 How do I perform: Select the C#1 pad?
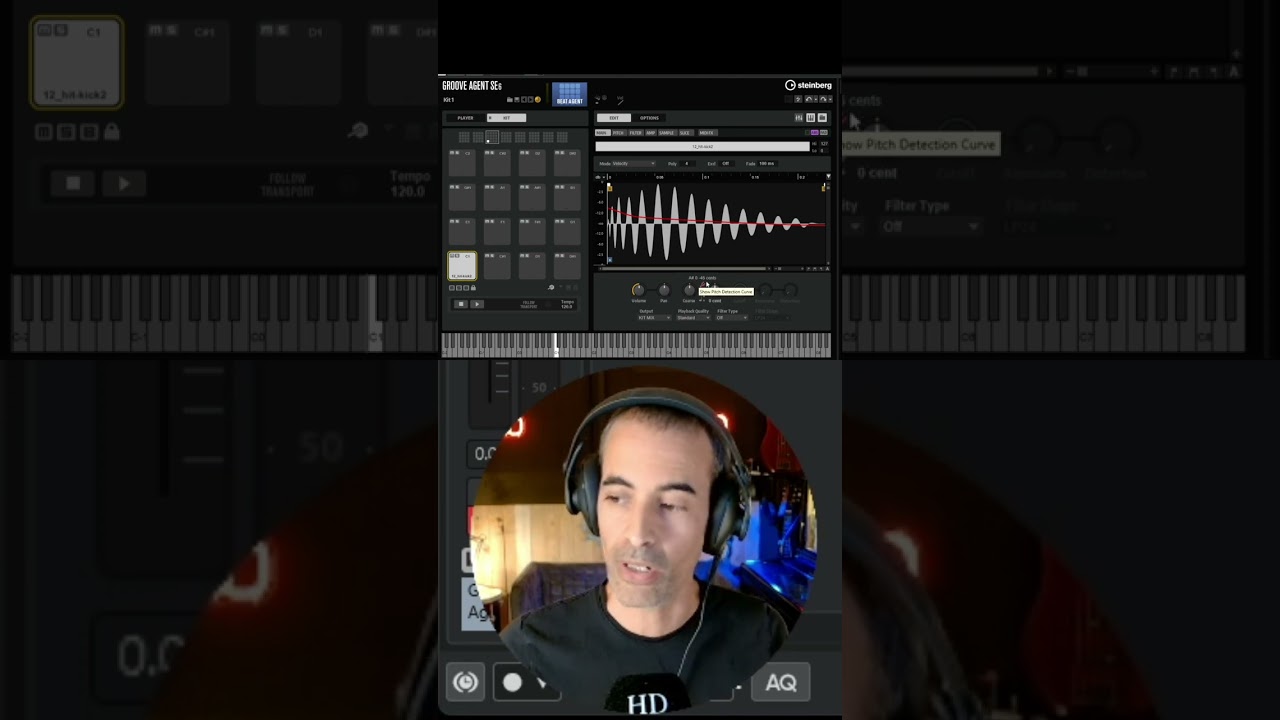[x=497, y=265]
